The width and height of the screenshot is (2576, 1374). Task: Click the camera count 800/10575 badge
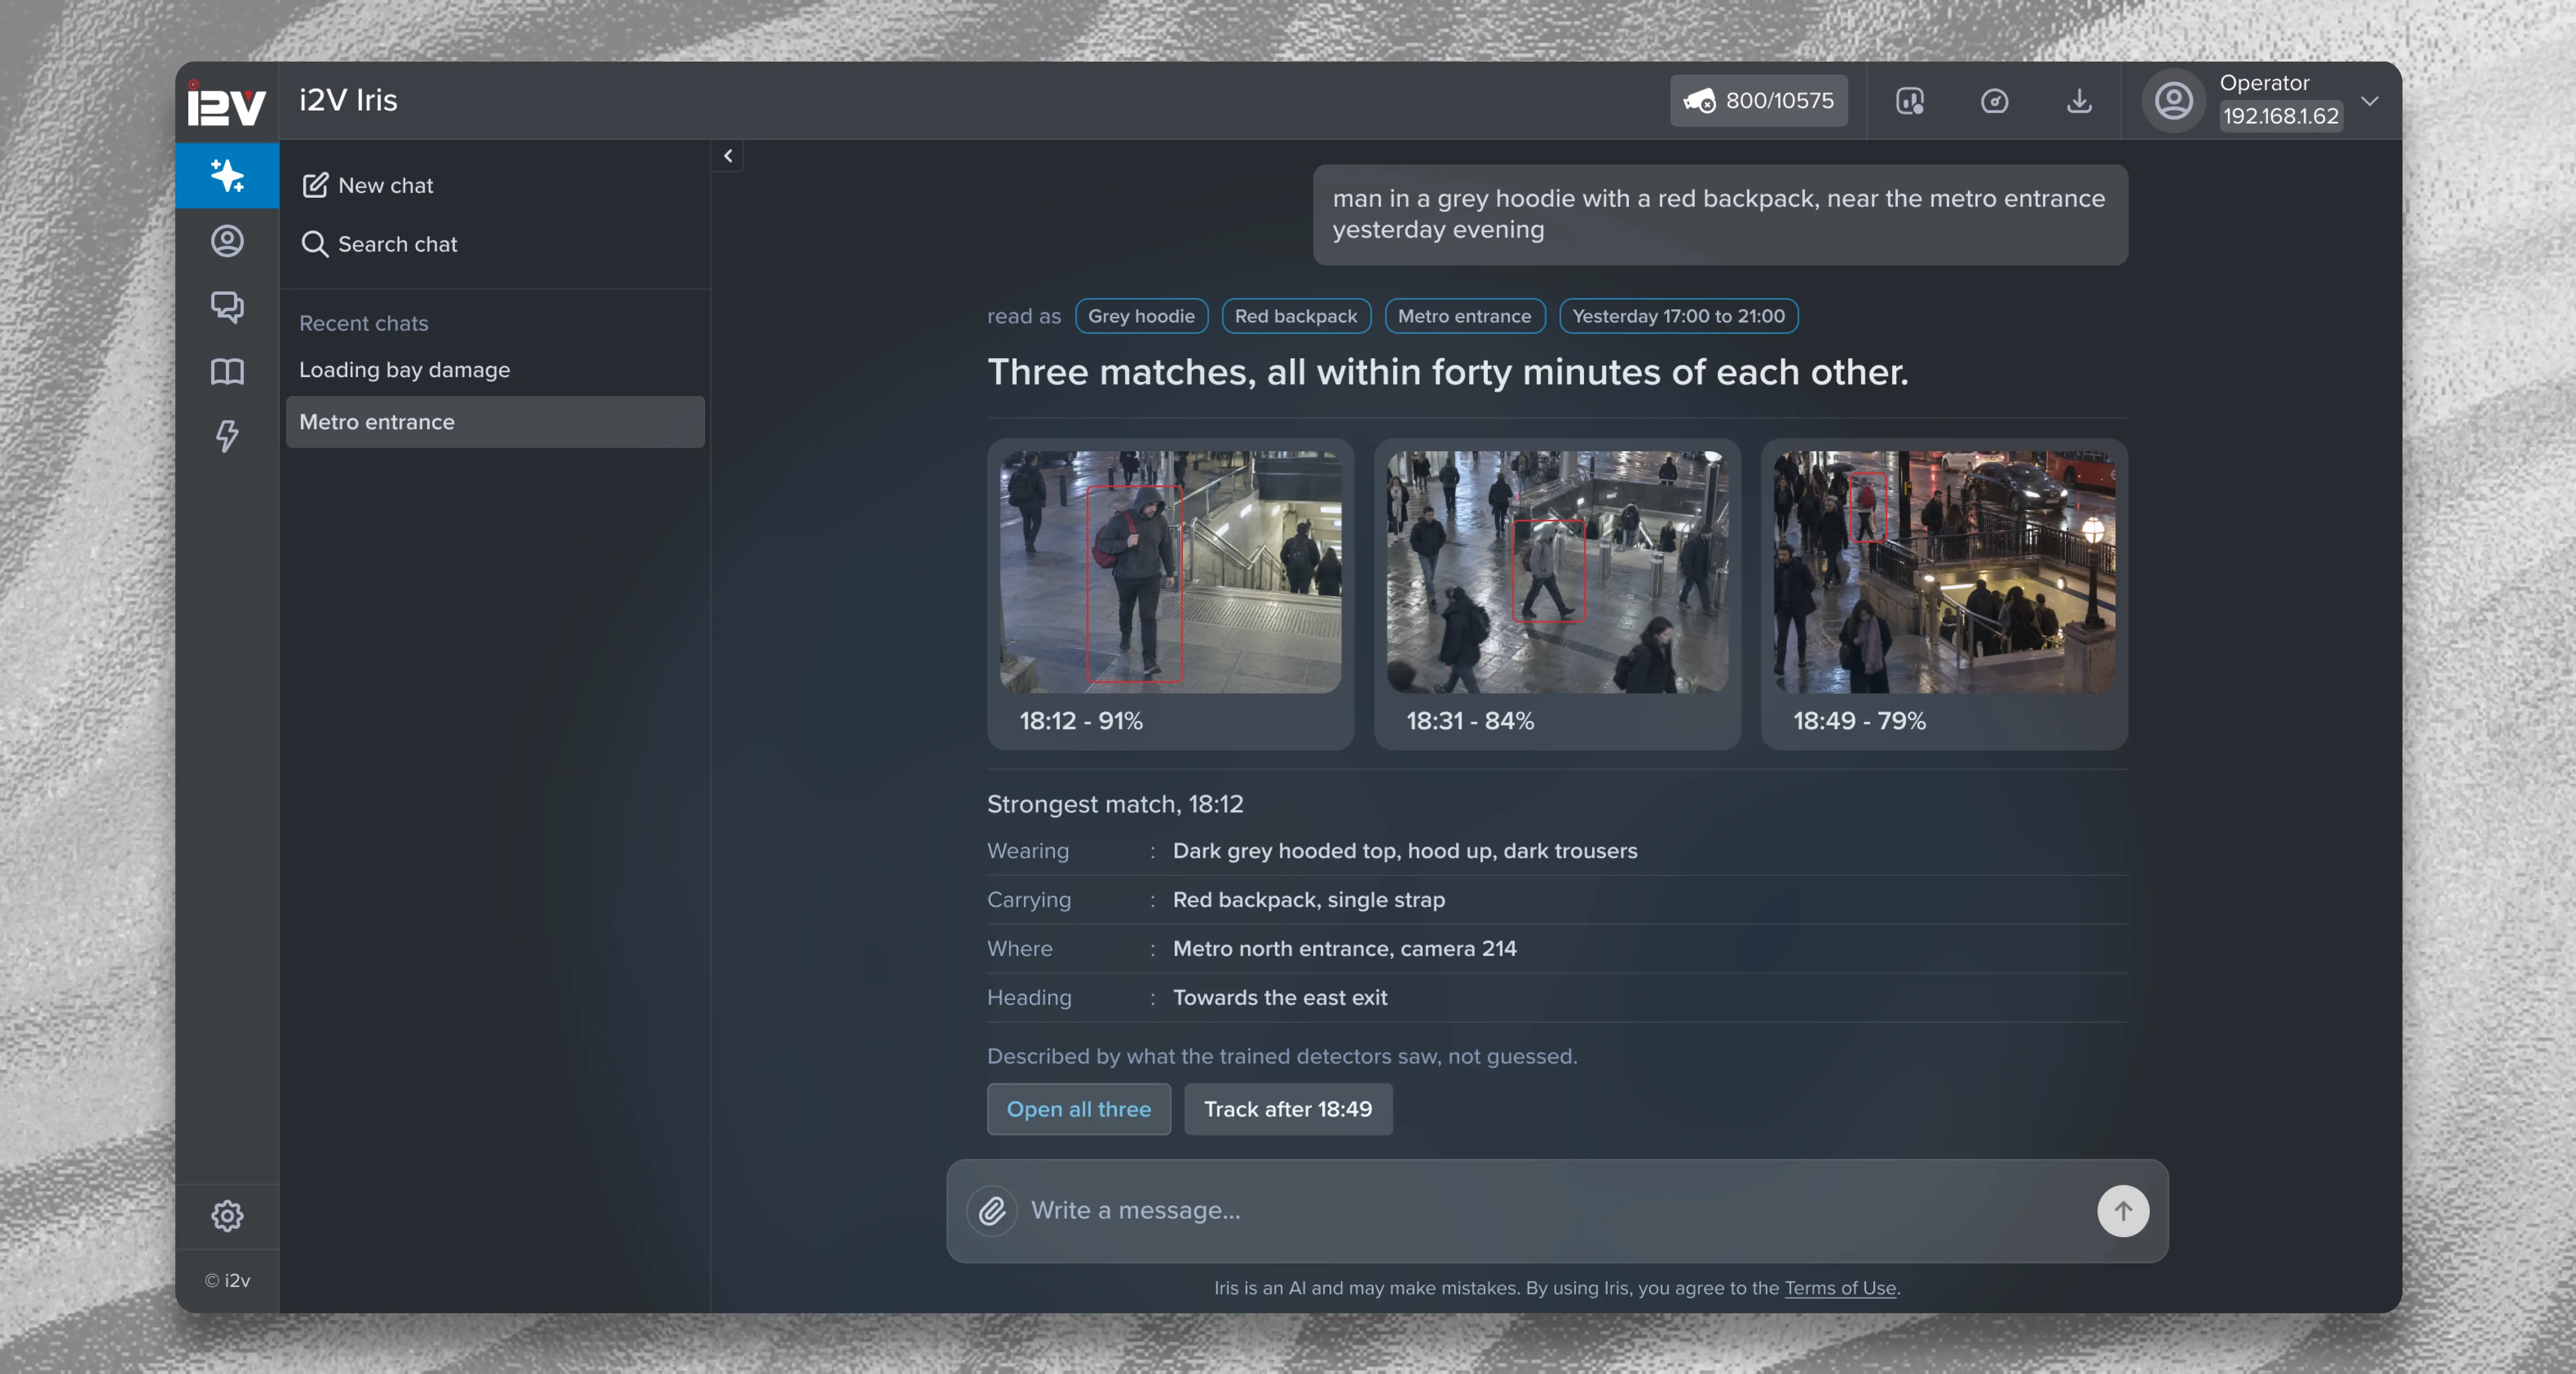click(1758, 101)
